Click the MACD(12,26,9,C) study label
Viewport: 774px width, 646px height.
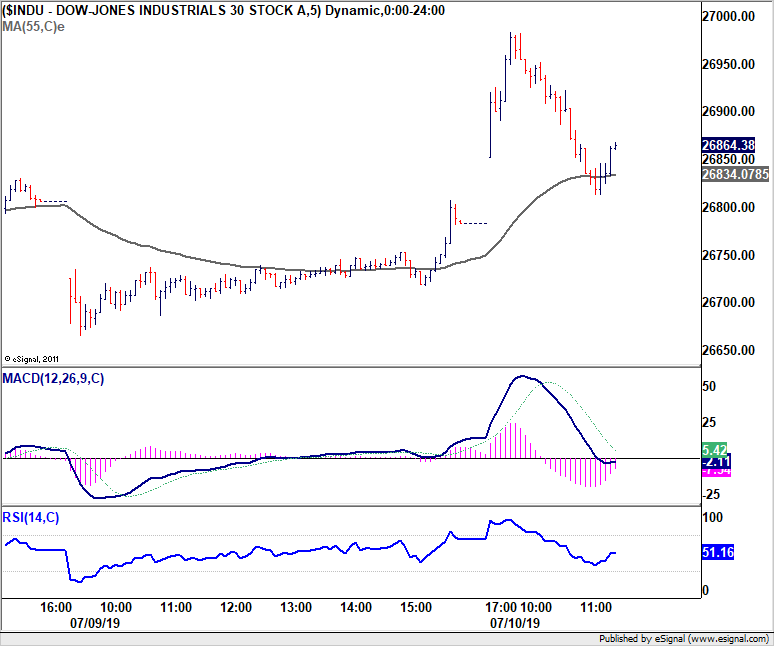pos(53,379)
